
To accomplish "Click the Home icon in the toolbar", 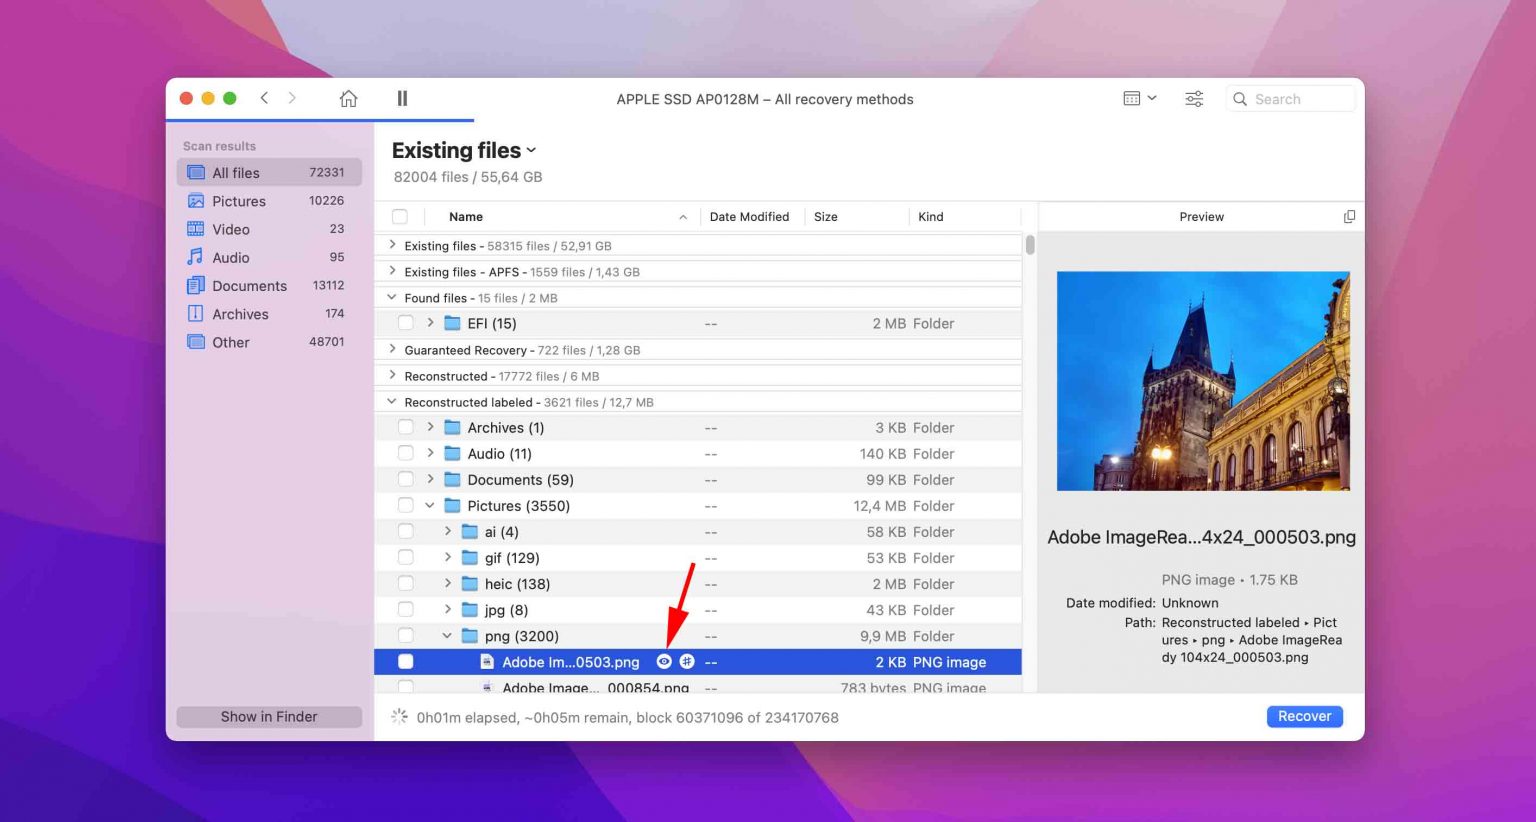I will 347,98.
